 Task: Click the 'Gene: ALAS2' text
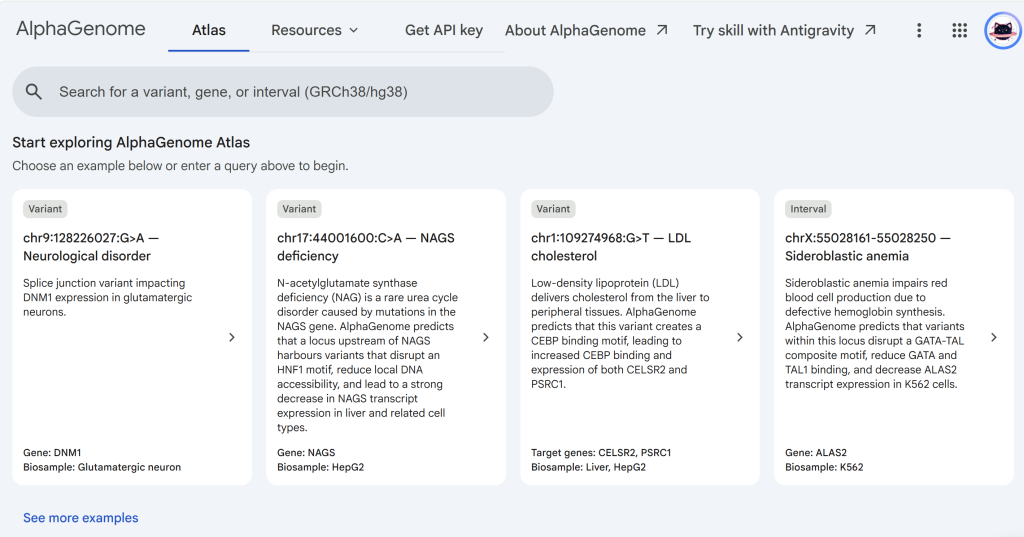point(816,452)
